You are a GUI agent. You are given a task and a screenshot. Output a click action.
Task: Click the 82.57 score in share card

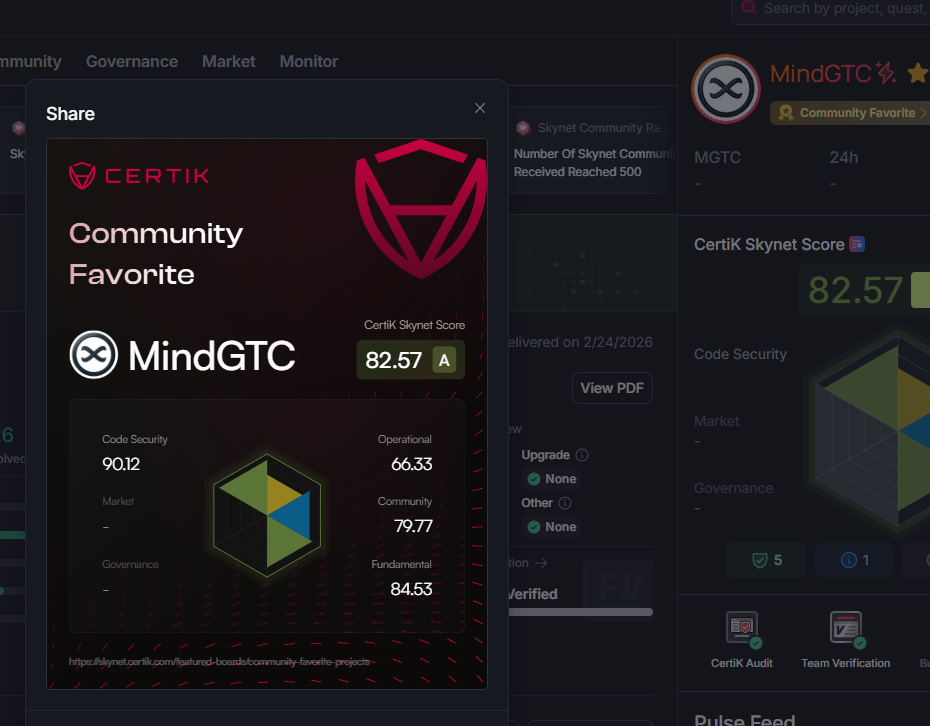point(393,360)
